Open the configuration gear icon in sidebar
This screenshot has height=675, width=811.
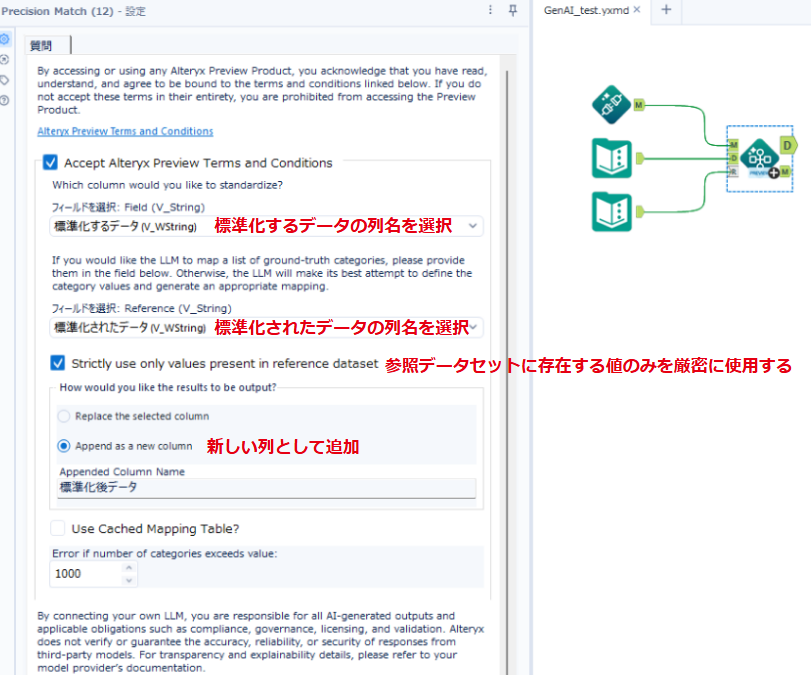pos(5,39)
